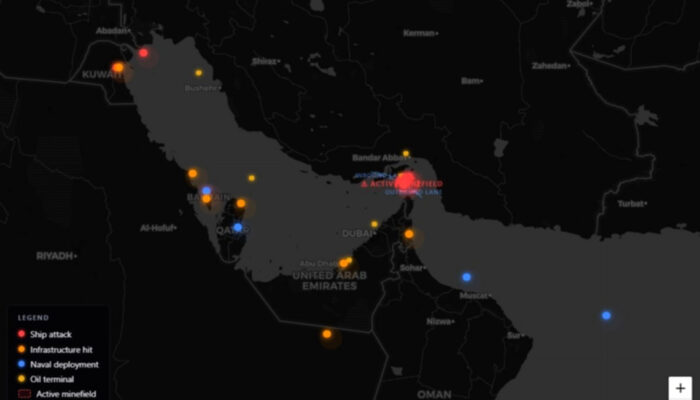
Task: Open the orange marker at Qatar's northern tip
Action: point(241,204)
